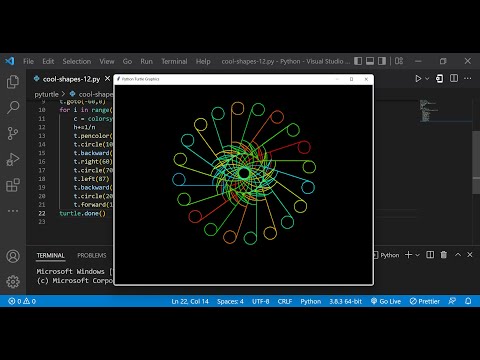The height and width of the screenshot is (360, 480).
Task: Click line number 22 in gutter
Action: [42, 213]
